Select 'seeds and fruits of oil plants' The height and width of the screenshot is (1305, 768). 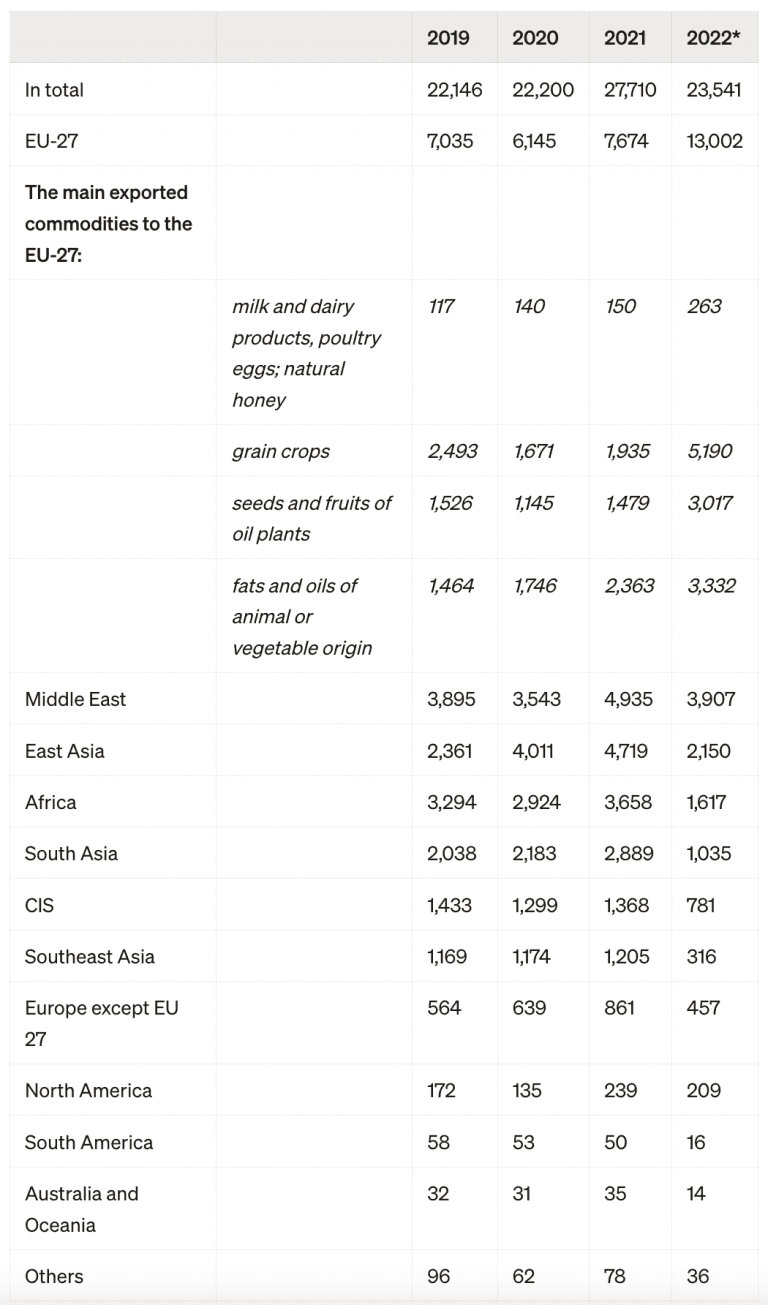(311, 518)
